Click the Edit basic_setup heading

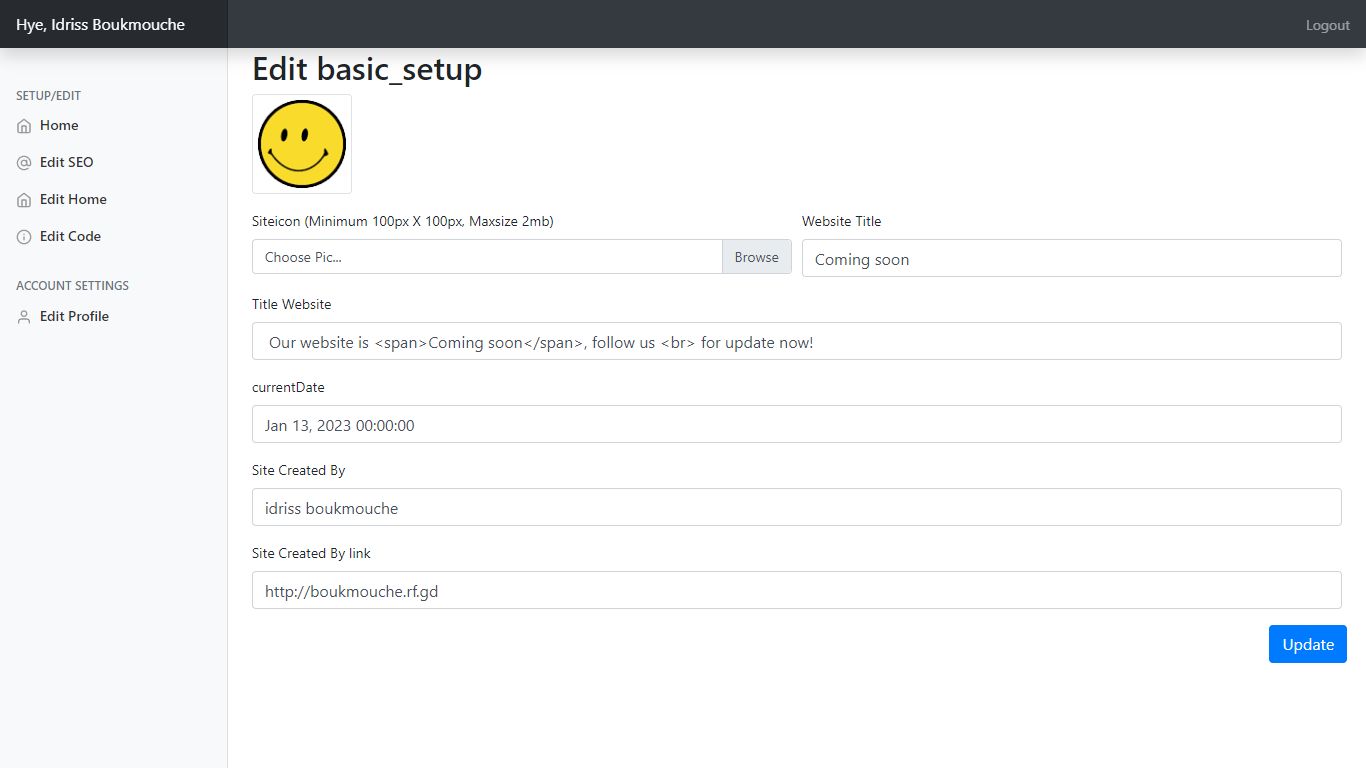367,69
